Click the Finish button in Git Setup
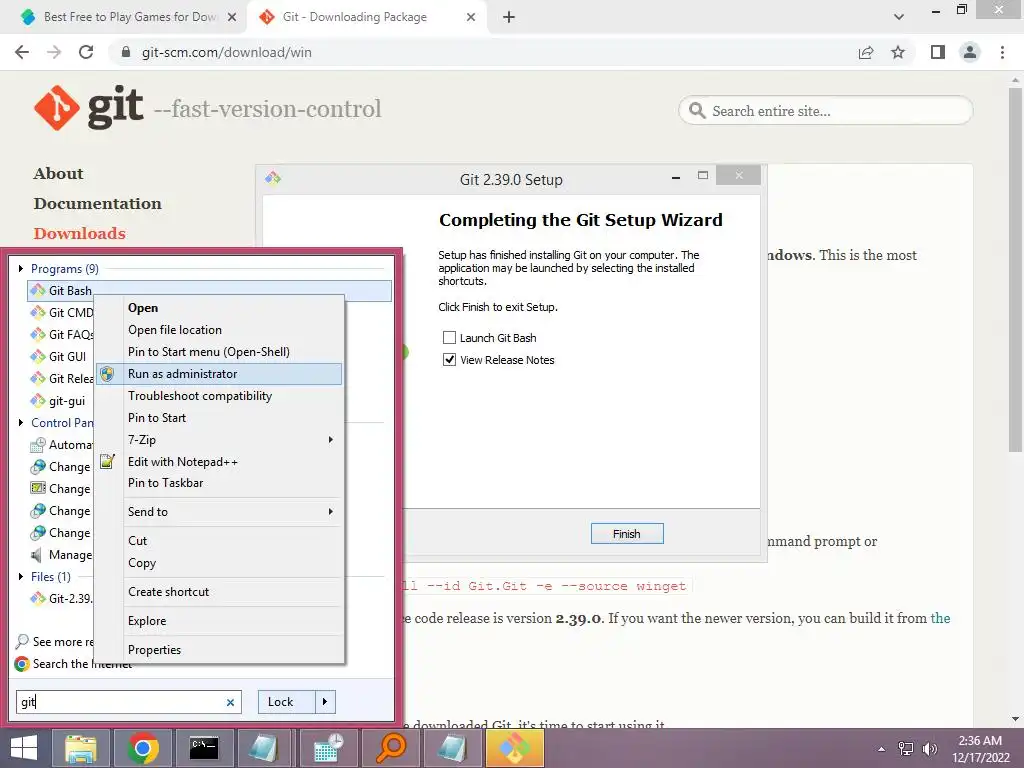 627,534
